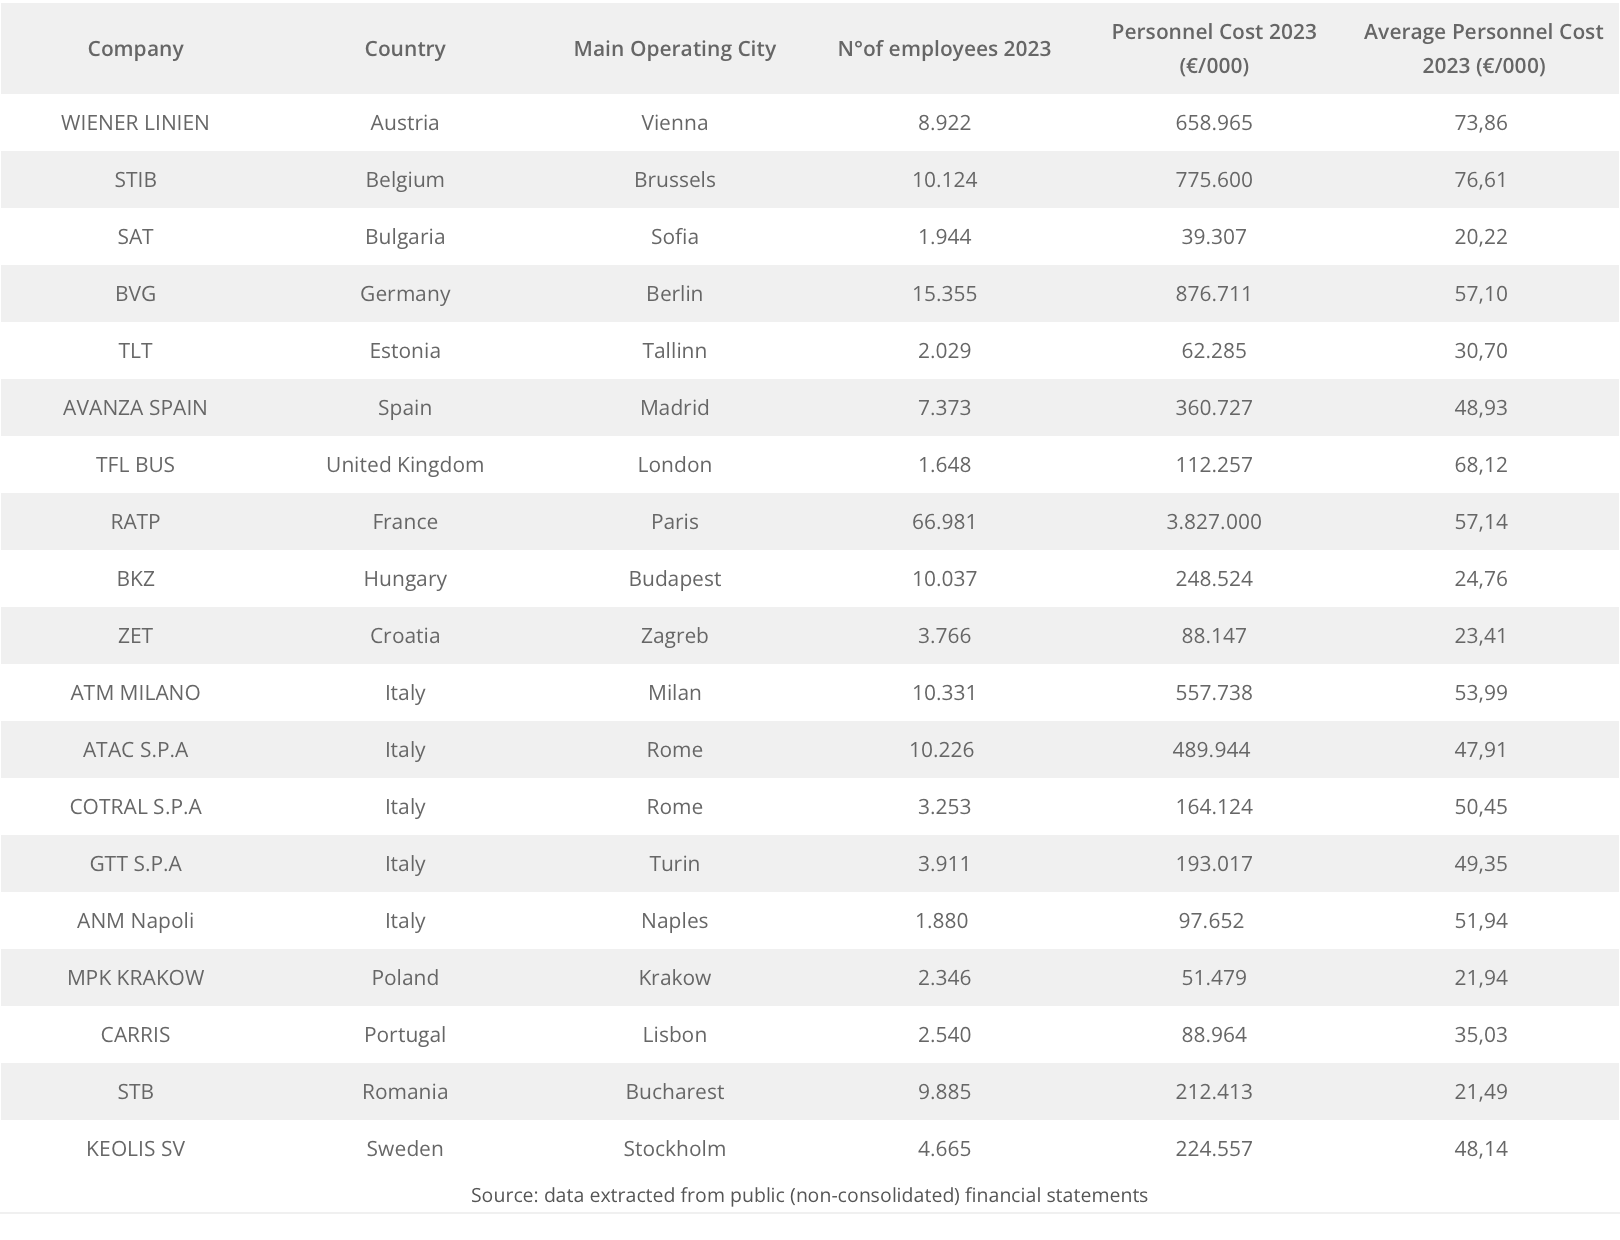Select the ATM MILANO company cell
This screenshot has height=1240, width=1620.
[x=135, y=693]
